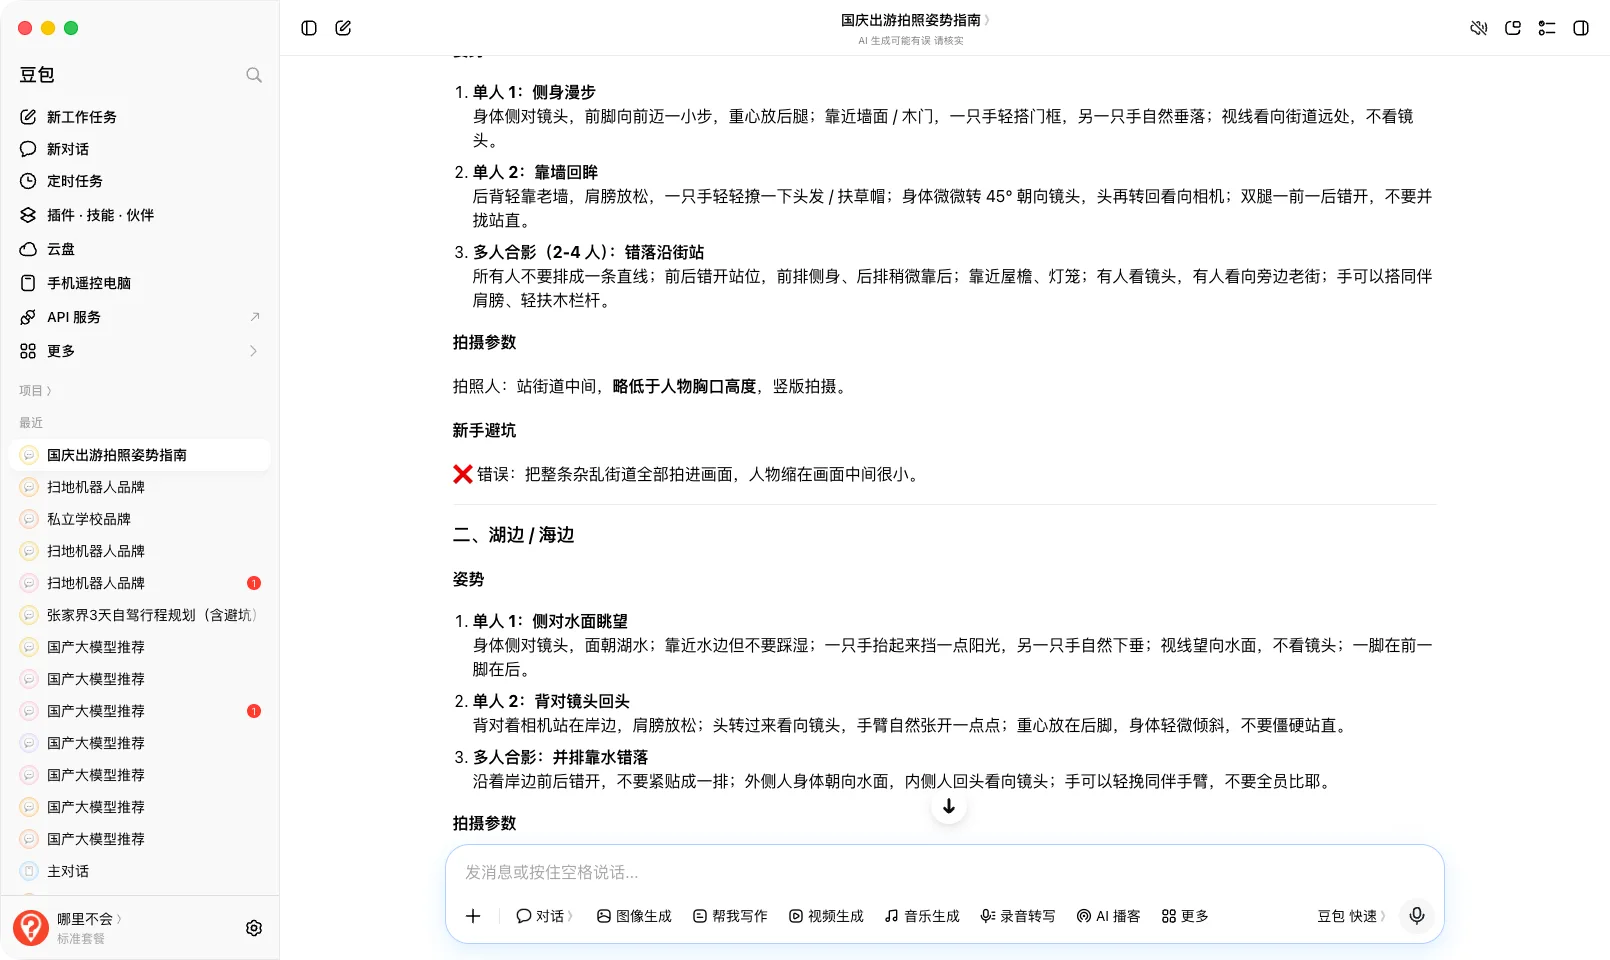Select AI 播客 tool

tap(1109, 916)
